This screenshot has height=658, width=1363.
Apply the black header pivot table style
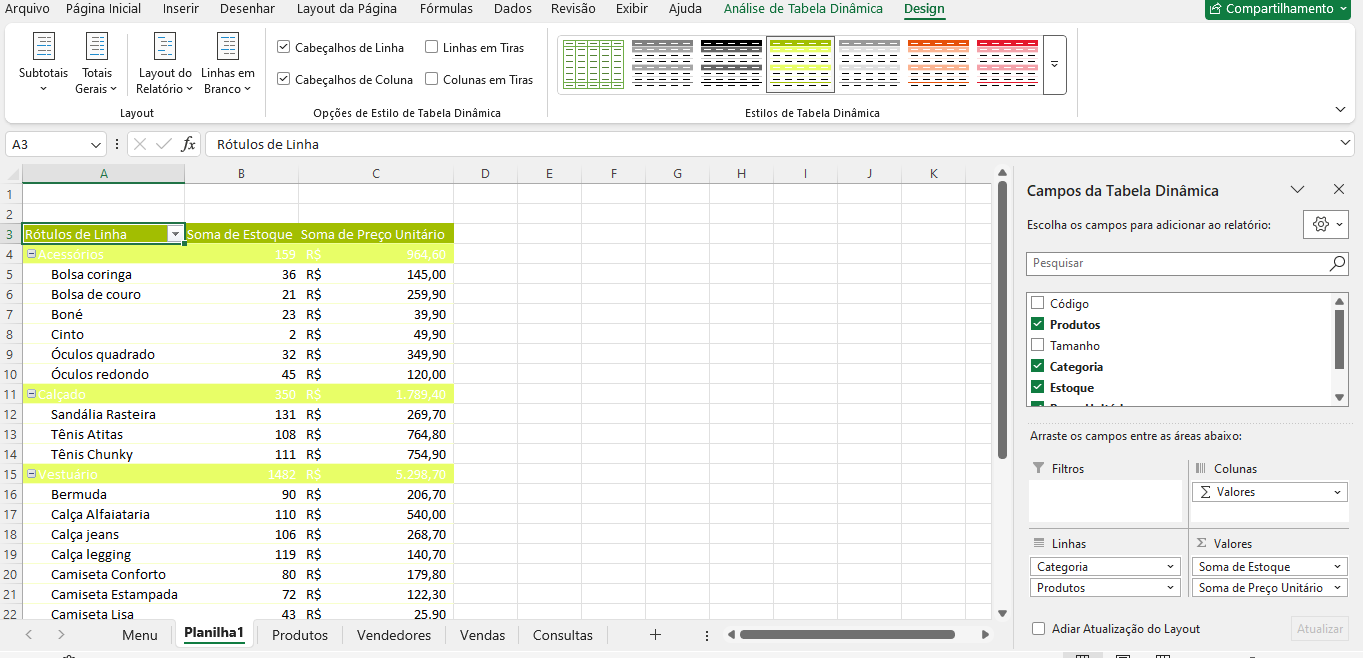[x=731, y=65]
